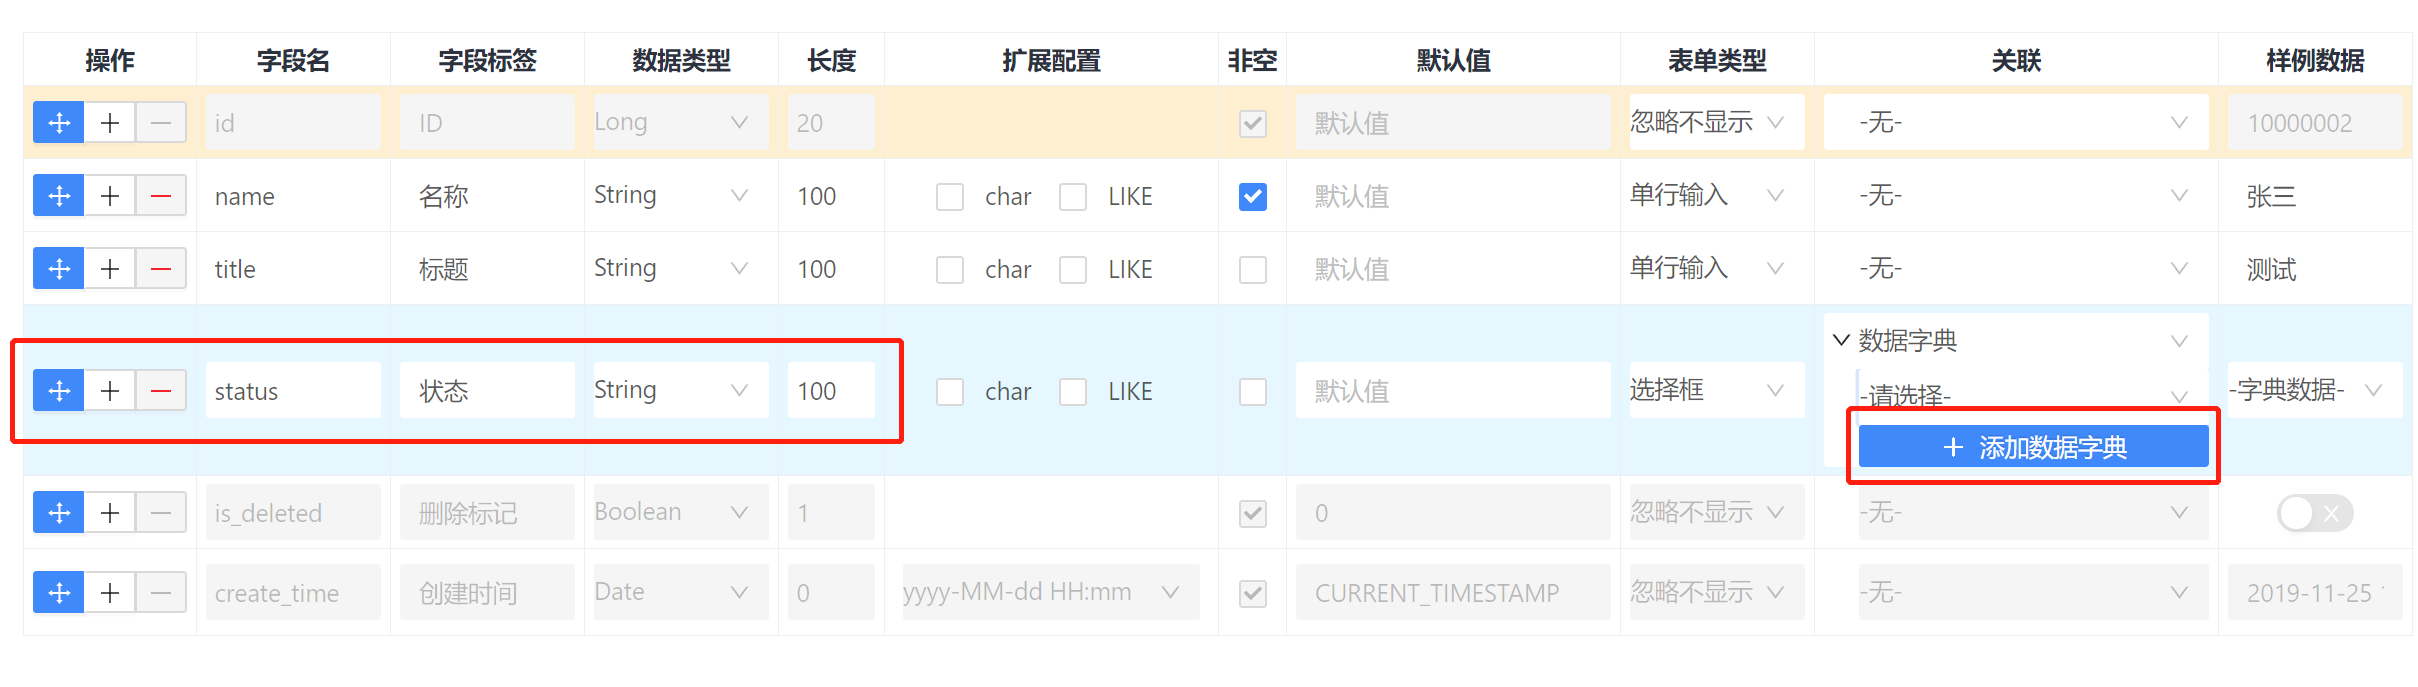Viewport: 2418px width, 687px height.
Task: Click the 名称 field label cell
Action: 487,196
